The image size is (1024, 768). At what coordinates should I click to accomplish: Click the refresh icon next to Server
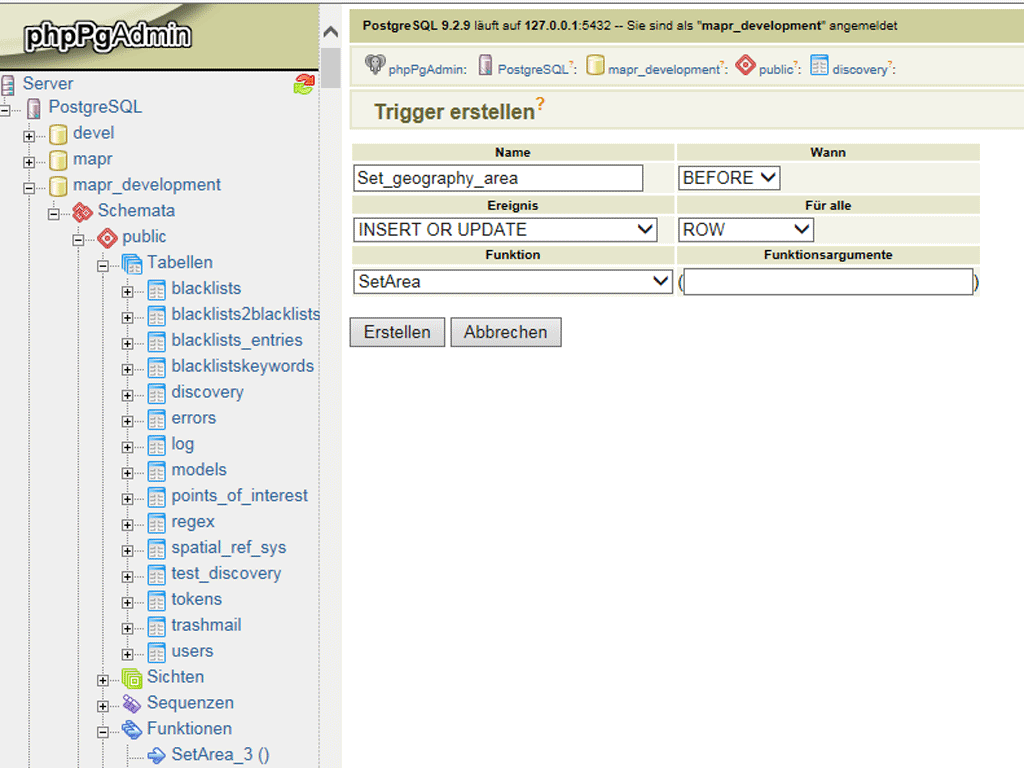[x=304, y=85]
